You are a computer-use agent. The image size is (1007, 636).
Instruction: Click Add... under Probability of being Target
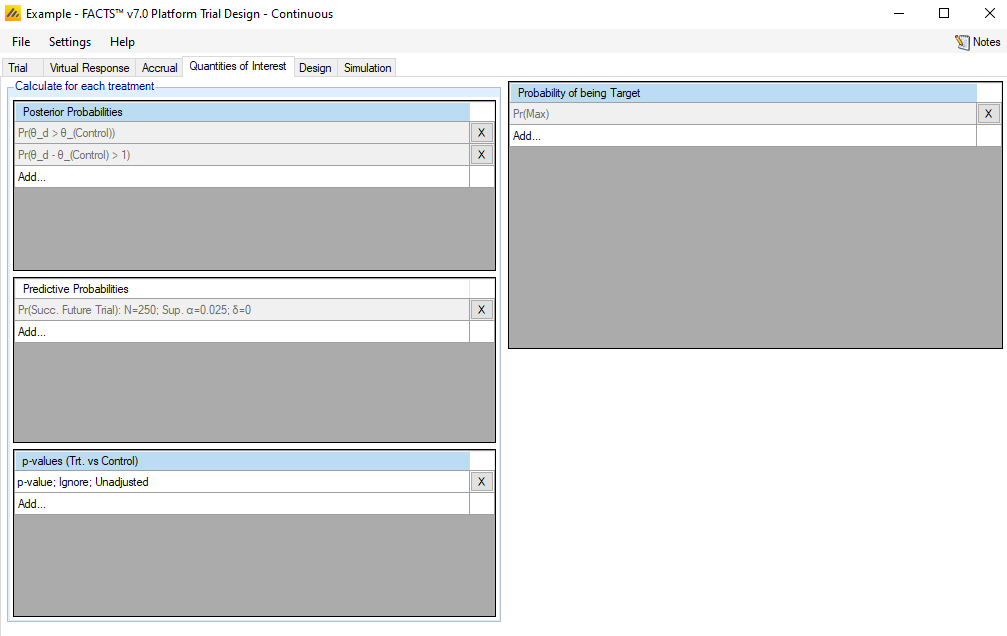point(527,136)
